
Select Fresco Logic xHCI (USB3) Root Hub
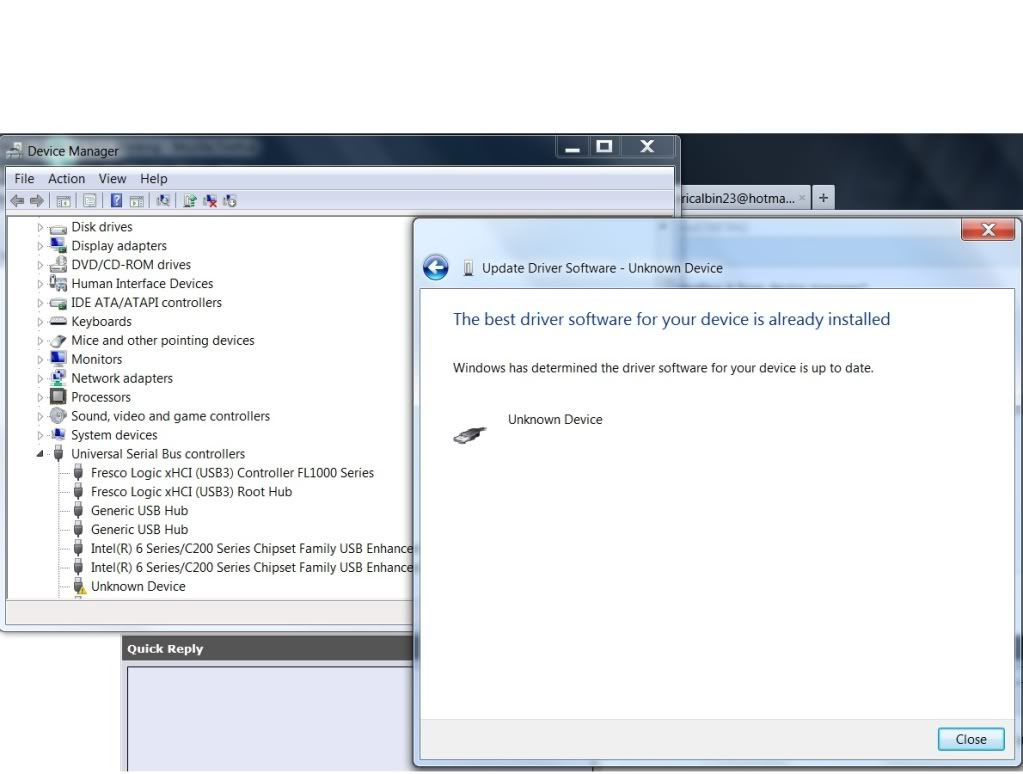tap(191, 491)
